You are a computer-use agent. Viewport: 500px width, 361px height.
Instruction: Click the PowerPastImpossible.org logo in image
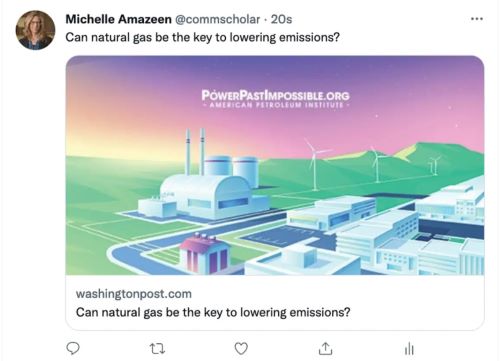pos(275,95)
